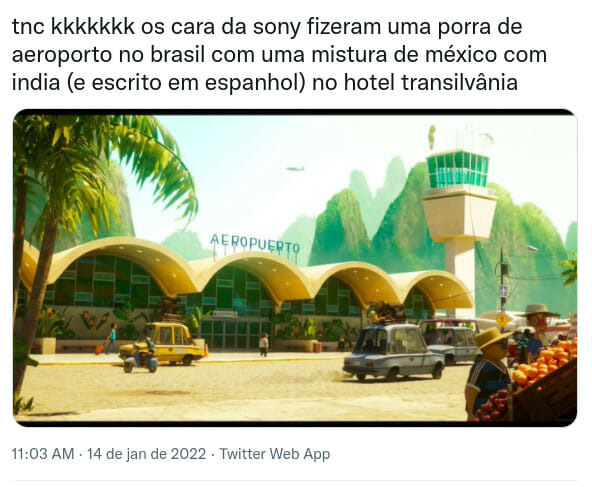Click the airplane flying in the sky

click(295, 168)
